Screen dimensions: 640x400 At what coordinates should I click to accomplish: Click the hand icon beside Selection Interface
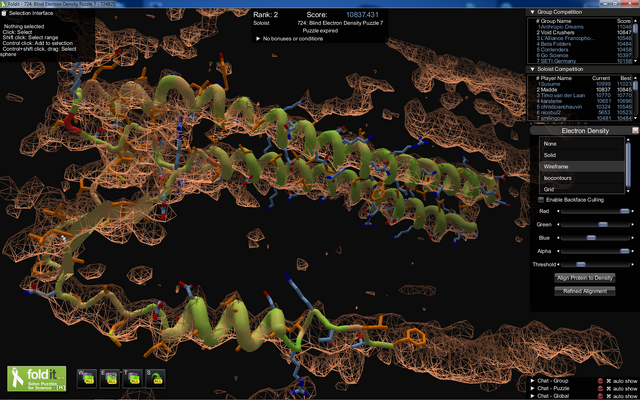pyautogui.click(x=4, y=13)
